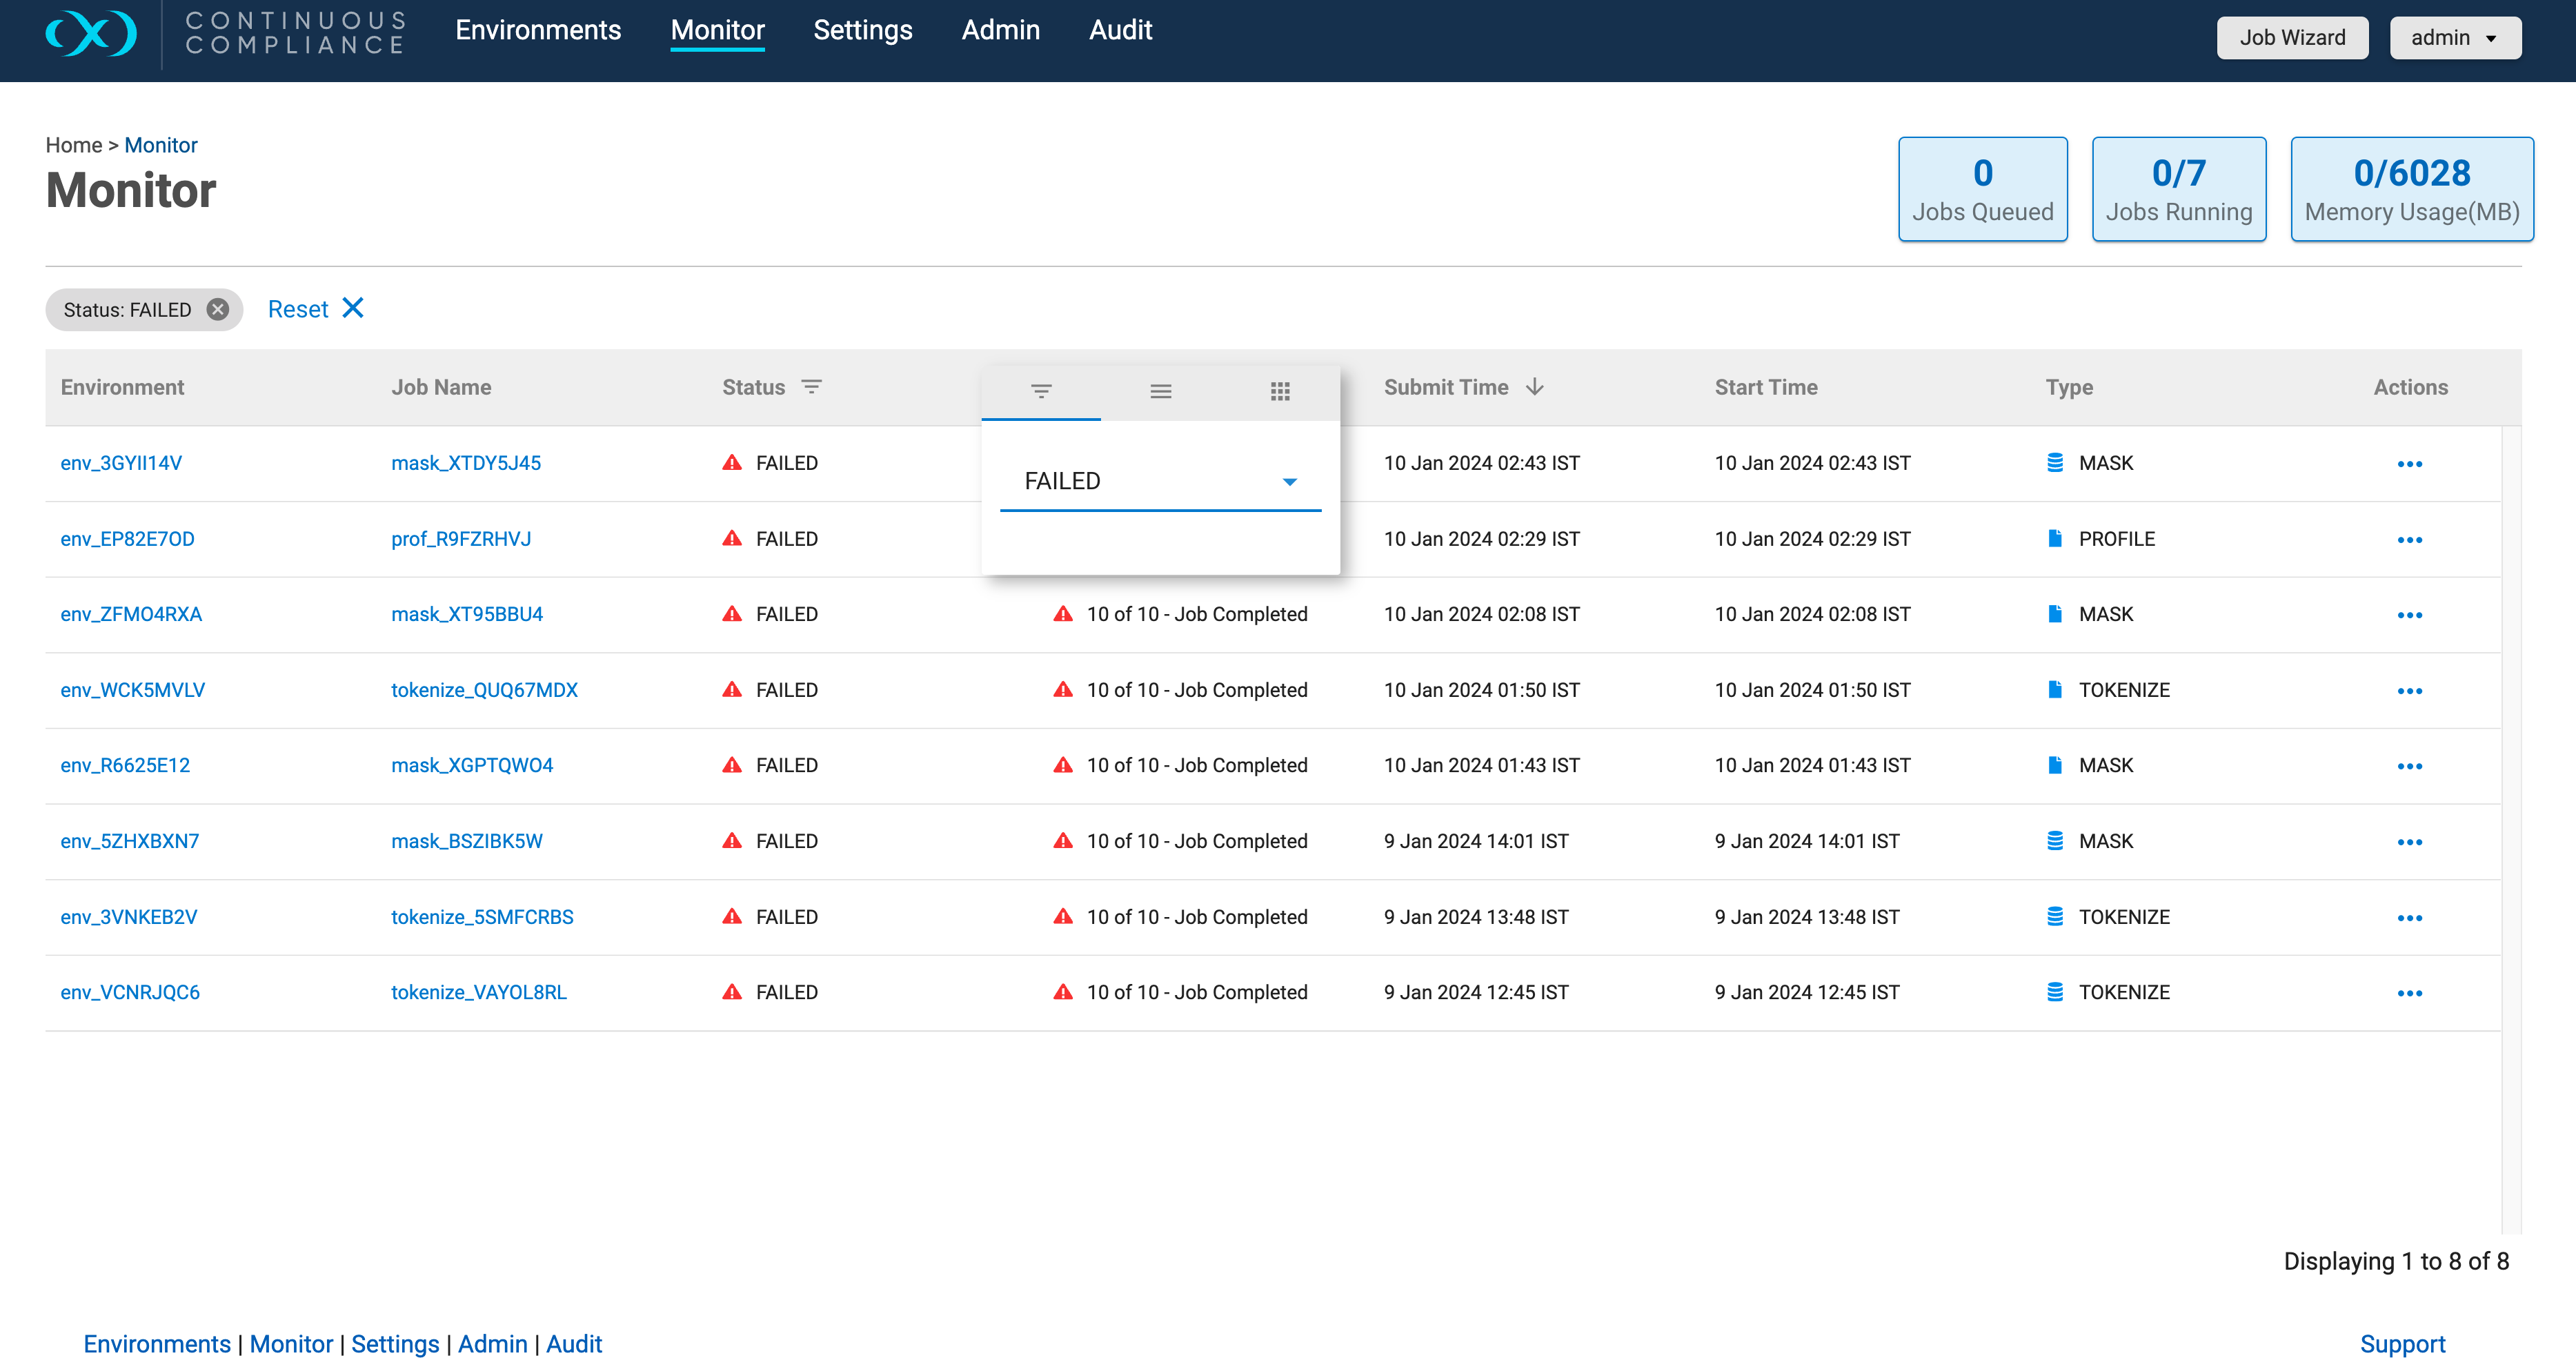Click database icon in tokenize_VAYOL8RL row
2576x1358 pixels.
coord(2055,992)
